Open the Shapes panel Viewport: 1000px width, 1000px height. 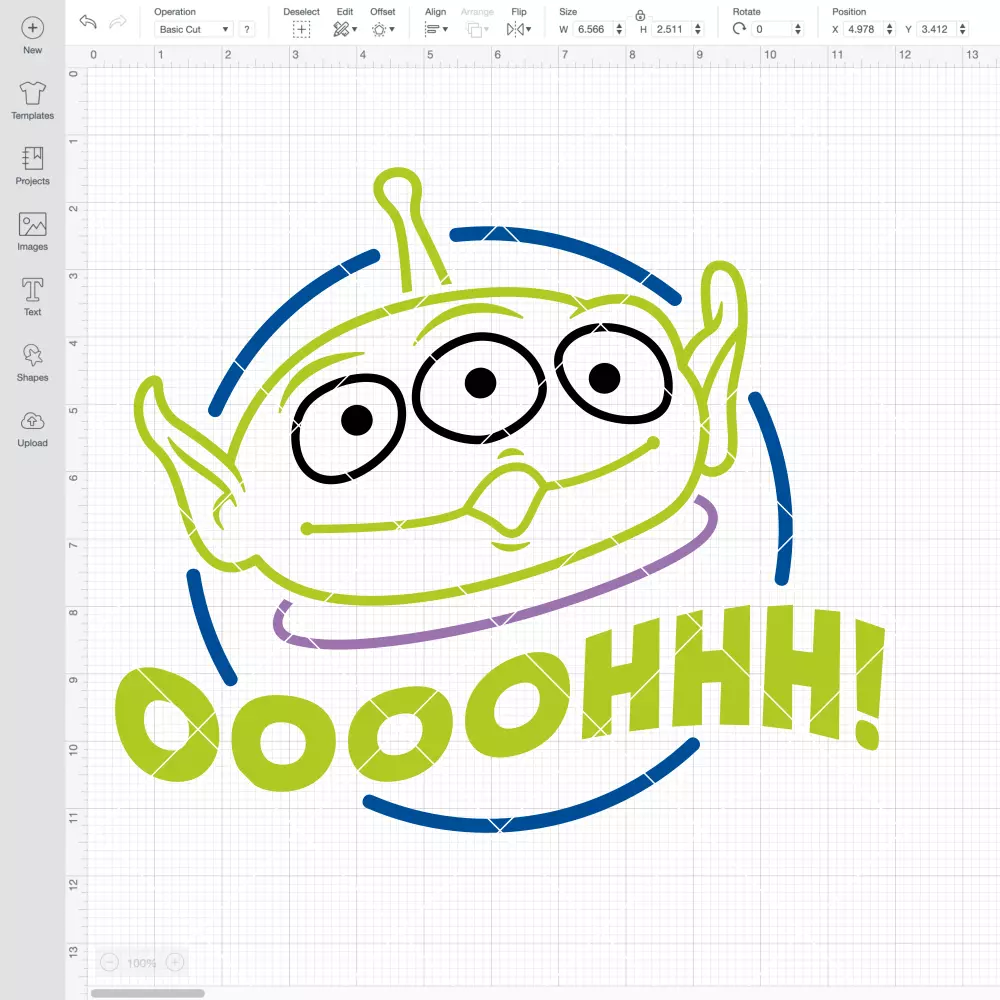click(33, 355)
